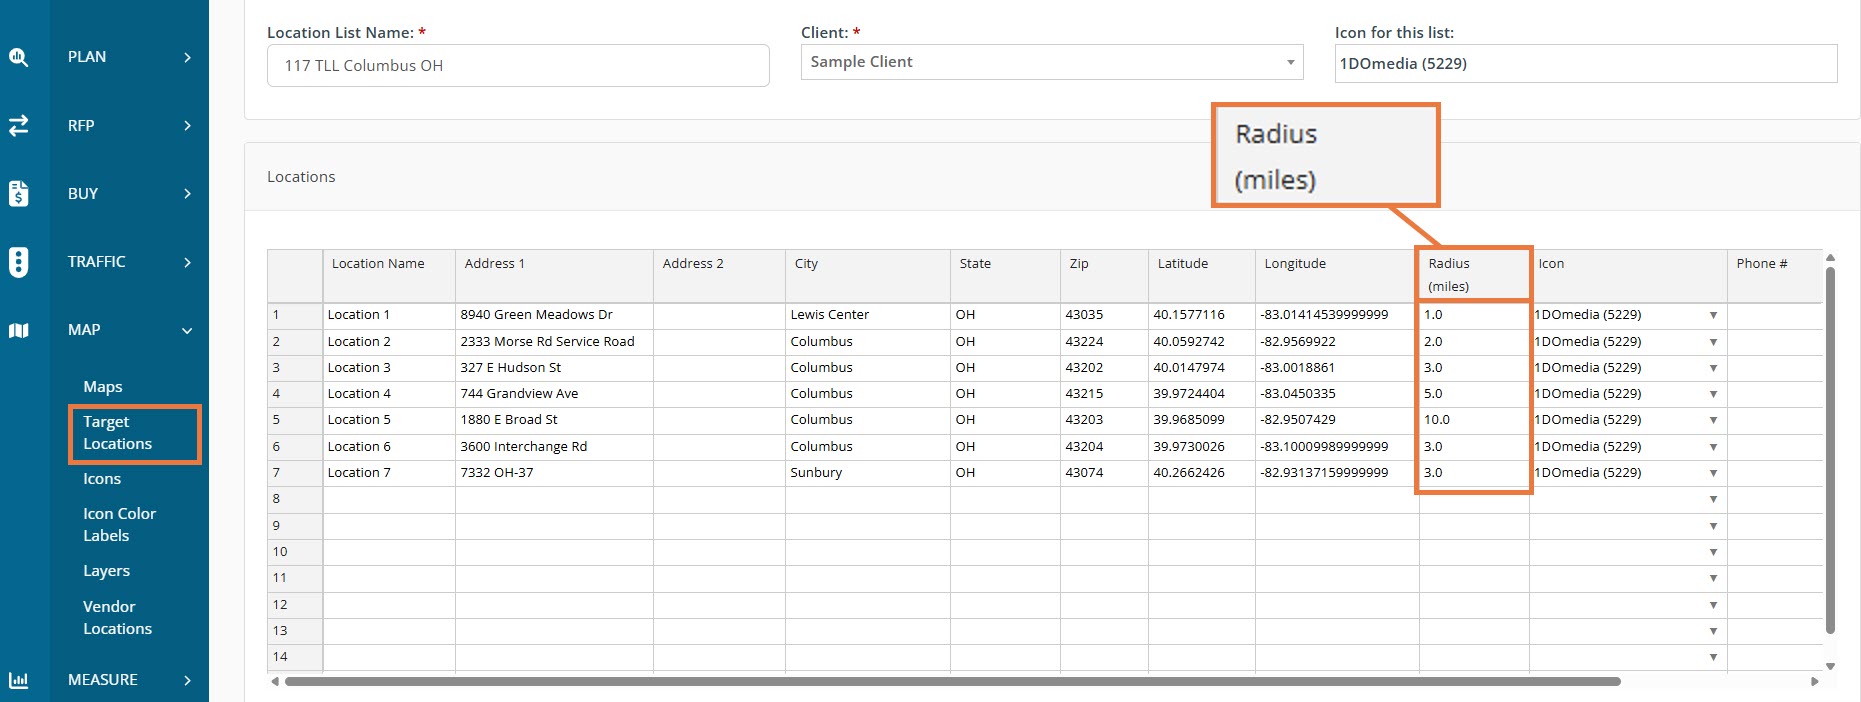This screenshot has height=702, width=1861.
Task: Open icon dropdown for Location 5 row
Action: (x=1713, y=420)
